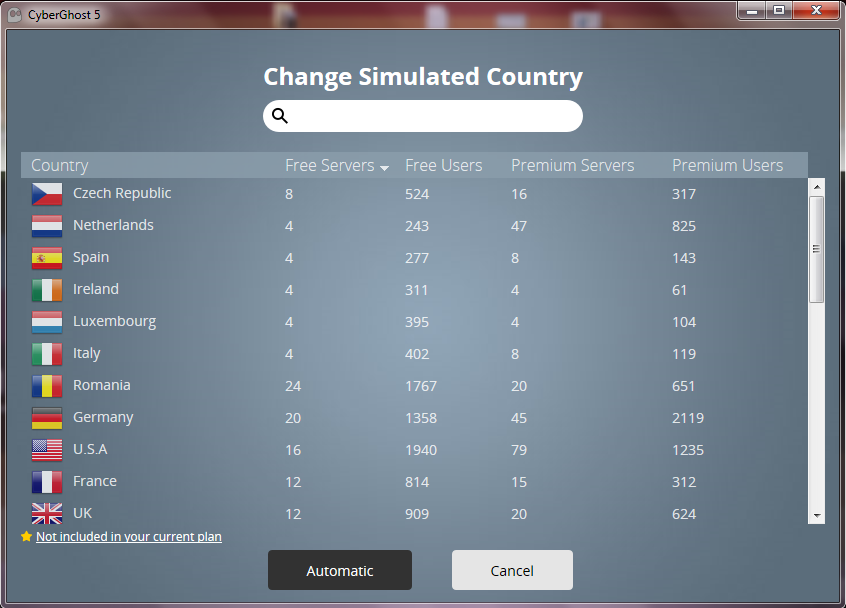This screenshot has width=846, height=608.
Task: Maximize the CyberGhost 5 window
Action: coord(779,10)
